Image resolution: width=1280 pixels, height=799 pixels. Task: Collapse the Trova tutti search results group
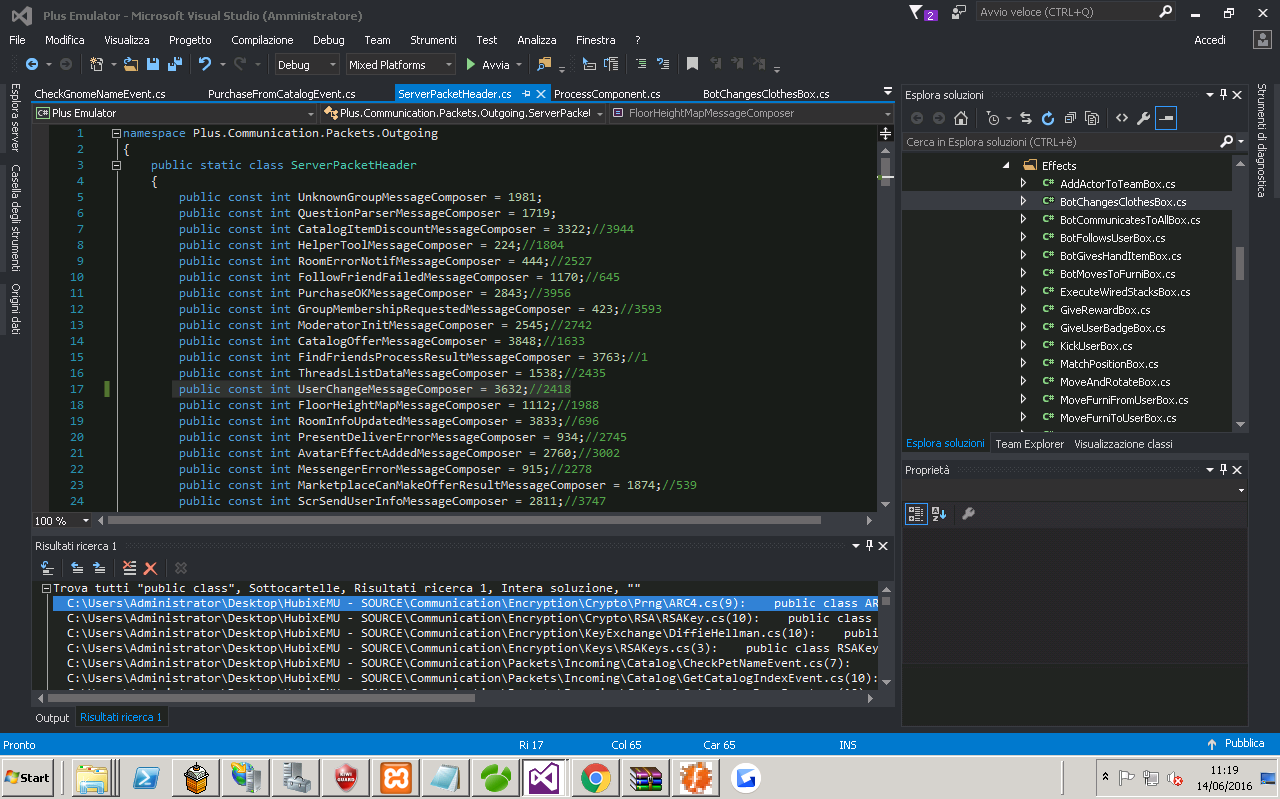[x=45, y=588]
